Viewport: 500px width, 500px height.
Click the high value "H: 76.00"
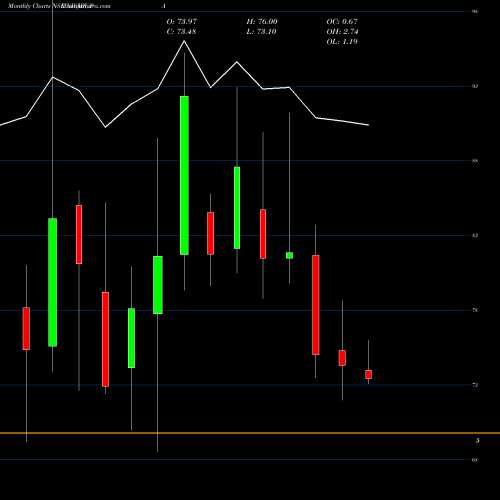pos(262,22)
